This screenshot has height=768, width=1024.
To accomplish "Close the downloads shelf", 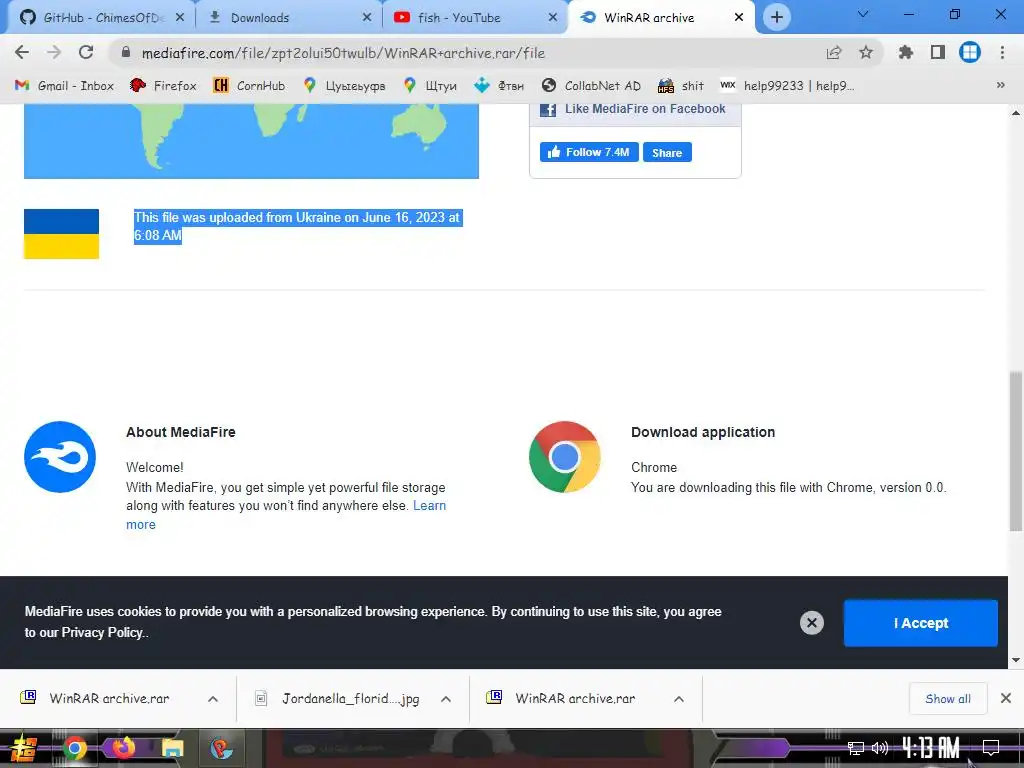I will tap(1006, 698).
